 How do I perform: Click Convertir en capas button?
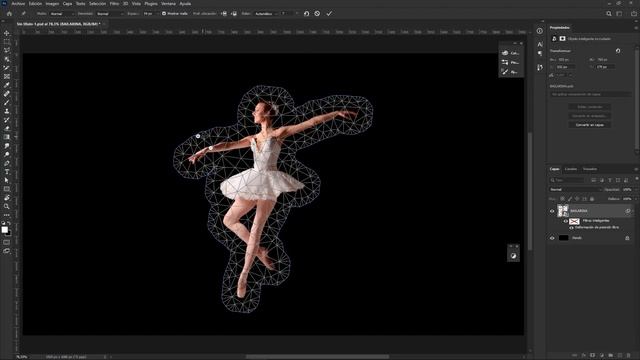590,124
